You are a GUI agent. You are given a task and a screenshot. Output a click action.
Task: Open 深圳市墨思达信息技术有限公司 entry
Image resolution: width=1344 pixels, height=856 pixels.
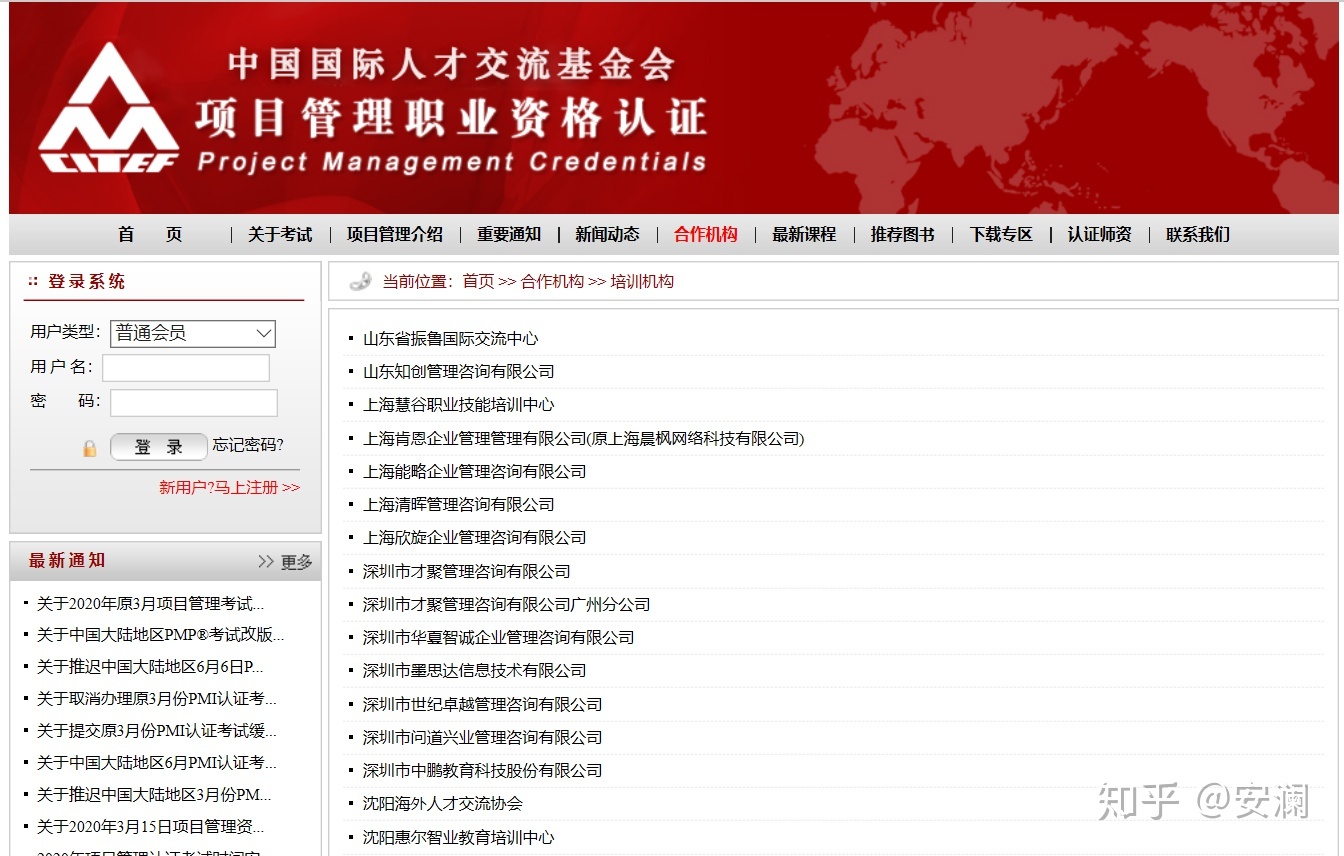[x=474, y=670]
